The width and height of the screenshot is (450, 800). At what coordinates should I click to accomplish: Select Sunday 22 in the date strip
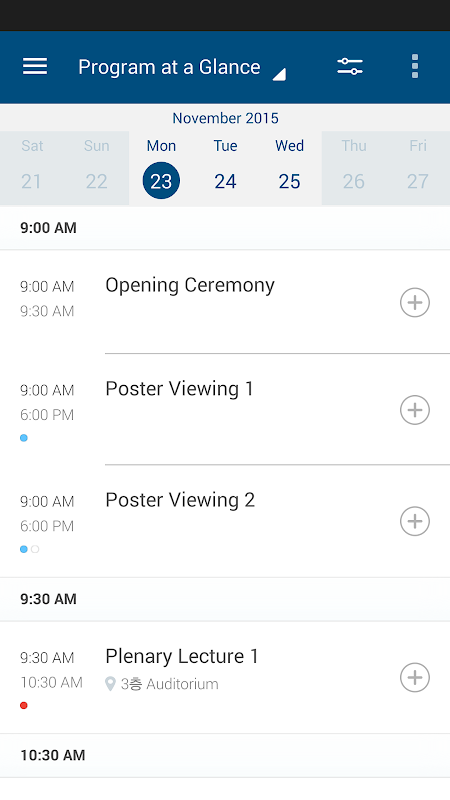tap(96, 168)
